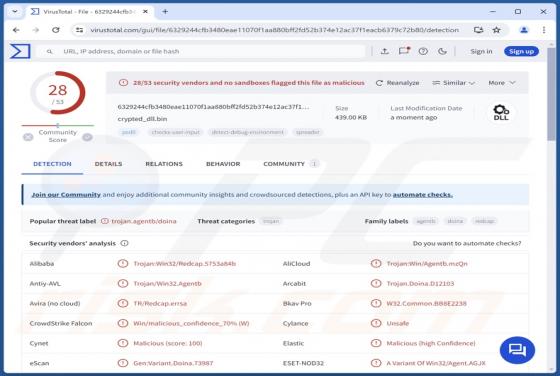The image size is (560, 376).
Task: Click the install app icon in address bar
Action: [x=478, y=30]
